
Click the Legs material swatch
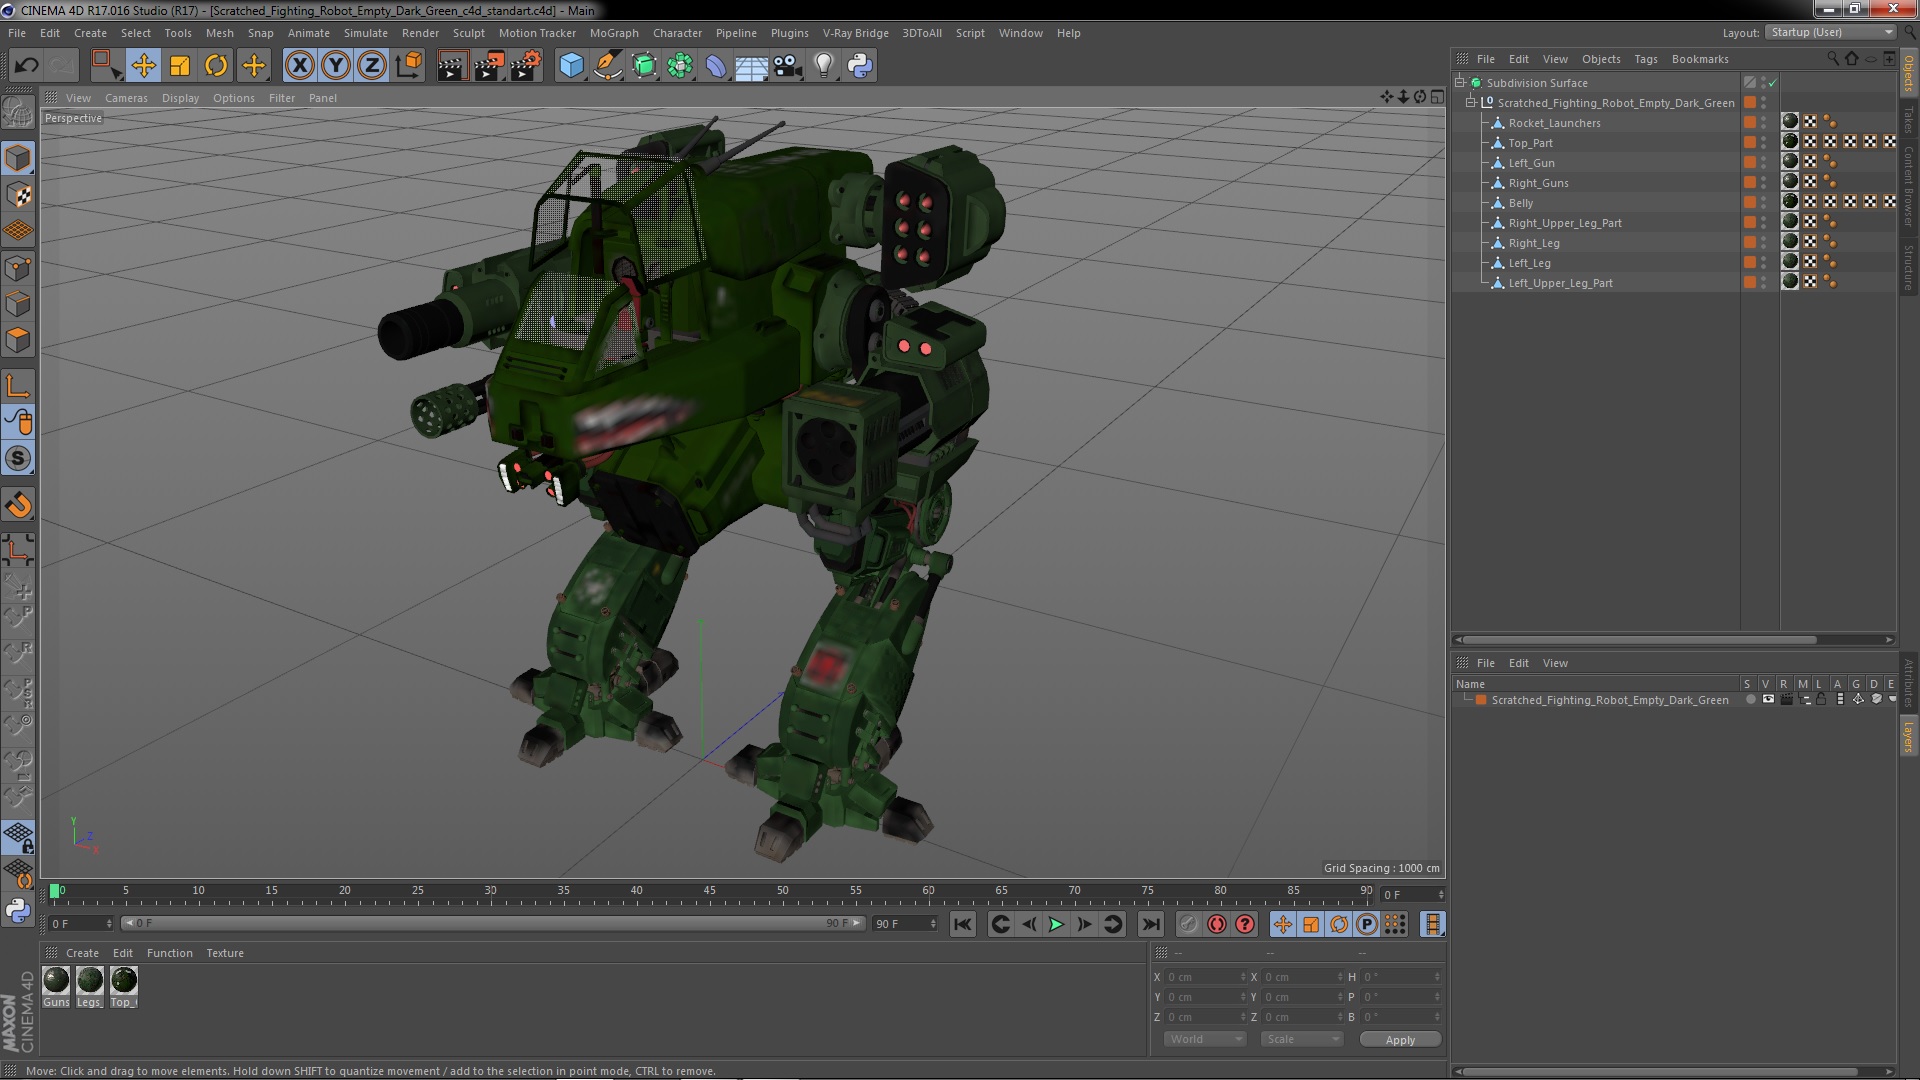coord(90,980)
